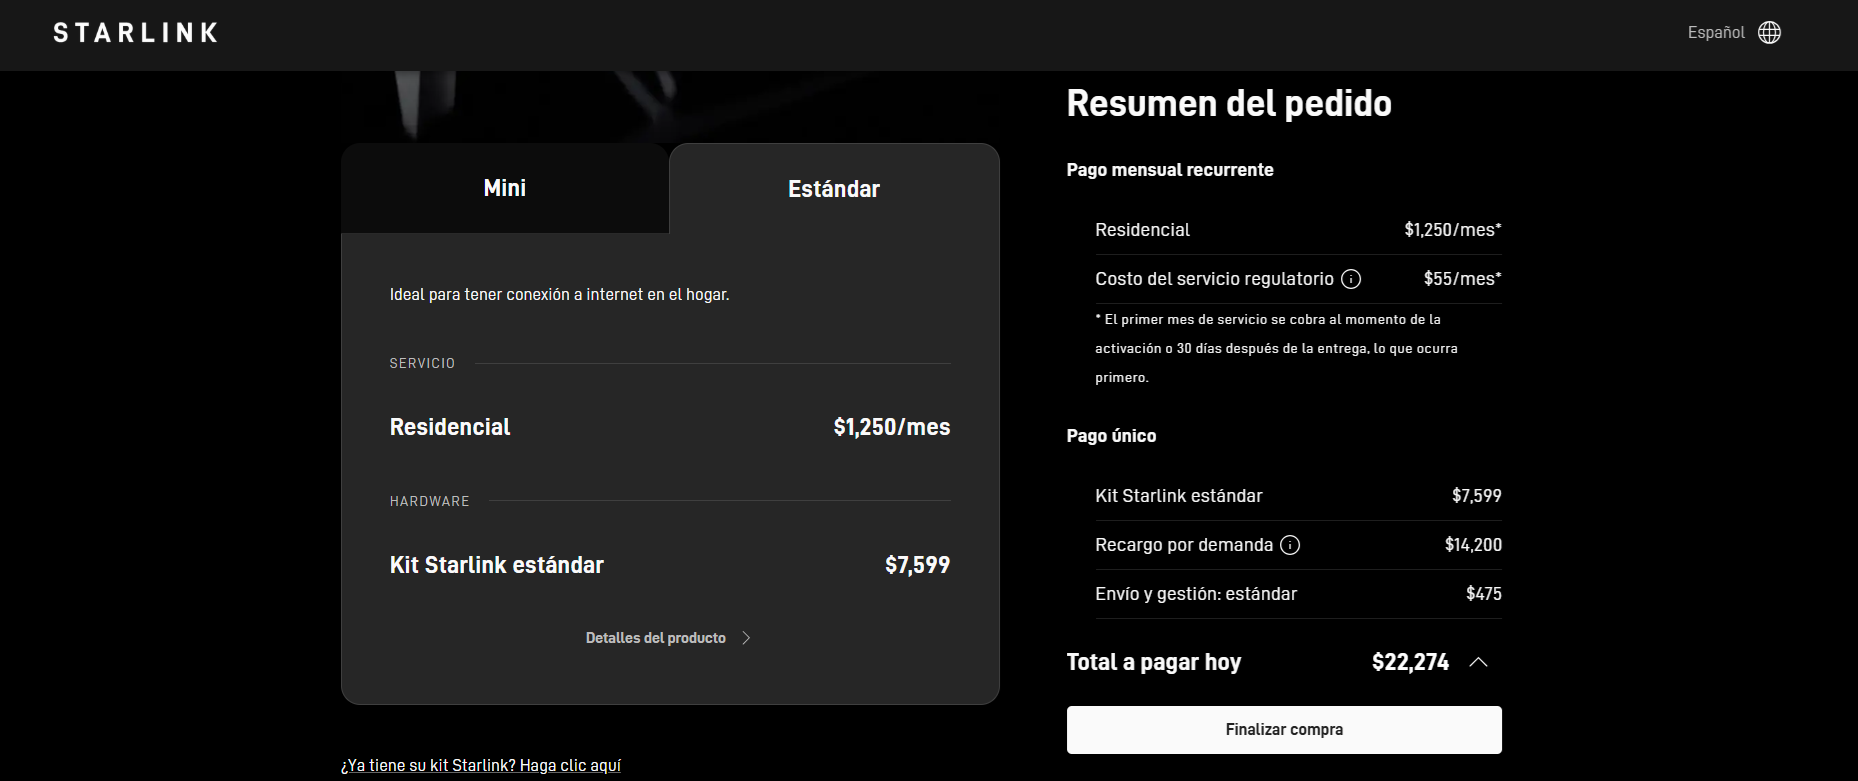1858x781 pixels.
Task: Click the Residencial row in order summary
Action: pos(1298,230)
